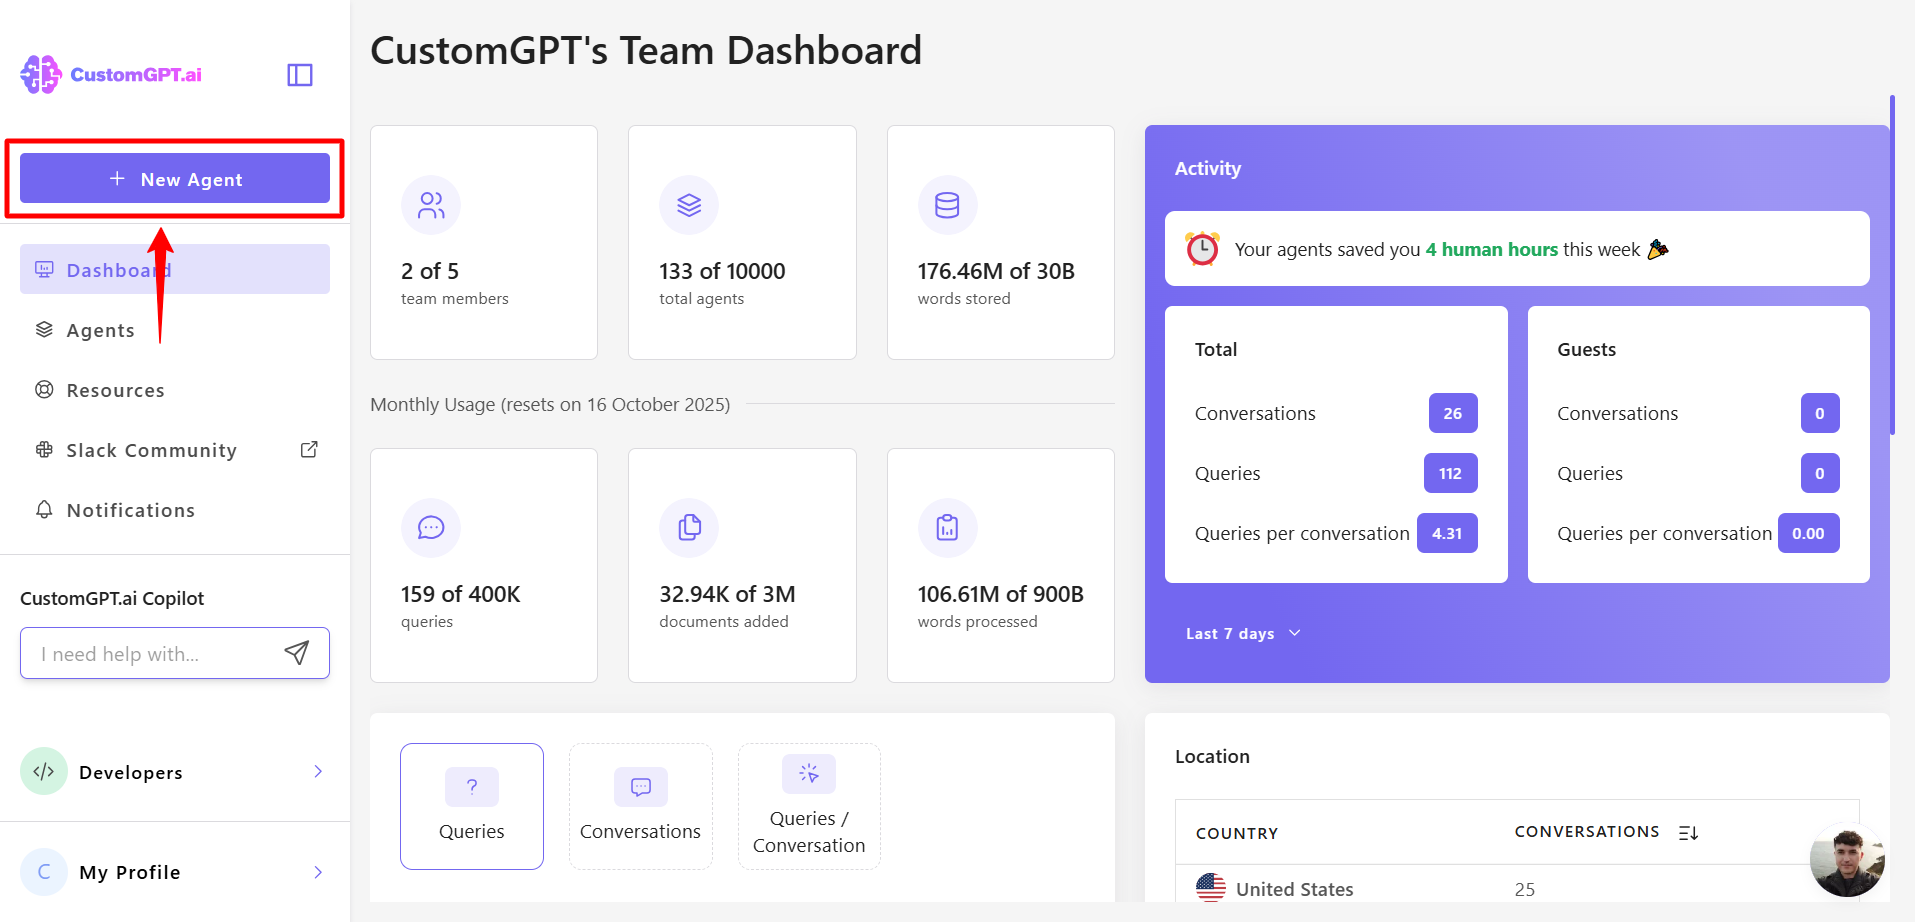Image resolution: width=1920 pixels, height=922 pixels.
Task: Click the user photo avatar at bottom right
Action: (1847, 860)
